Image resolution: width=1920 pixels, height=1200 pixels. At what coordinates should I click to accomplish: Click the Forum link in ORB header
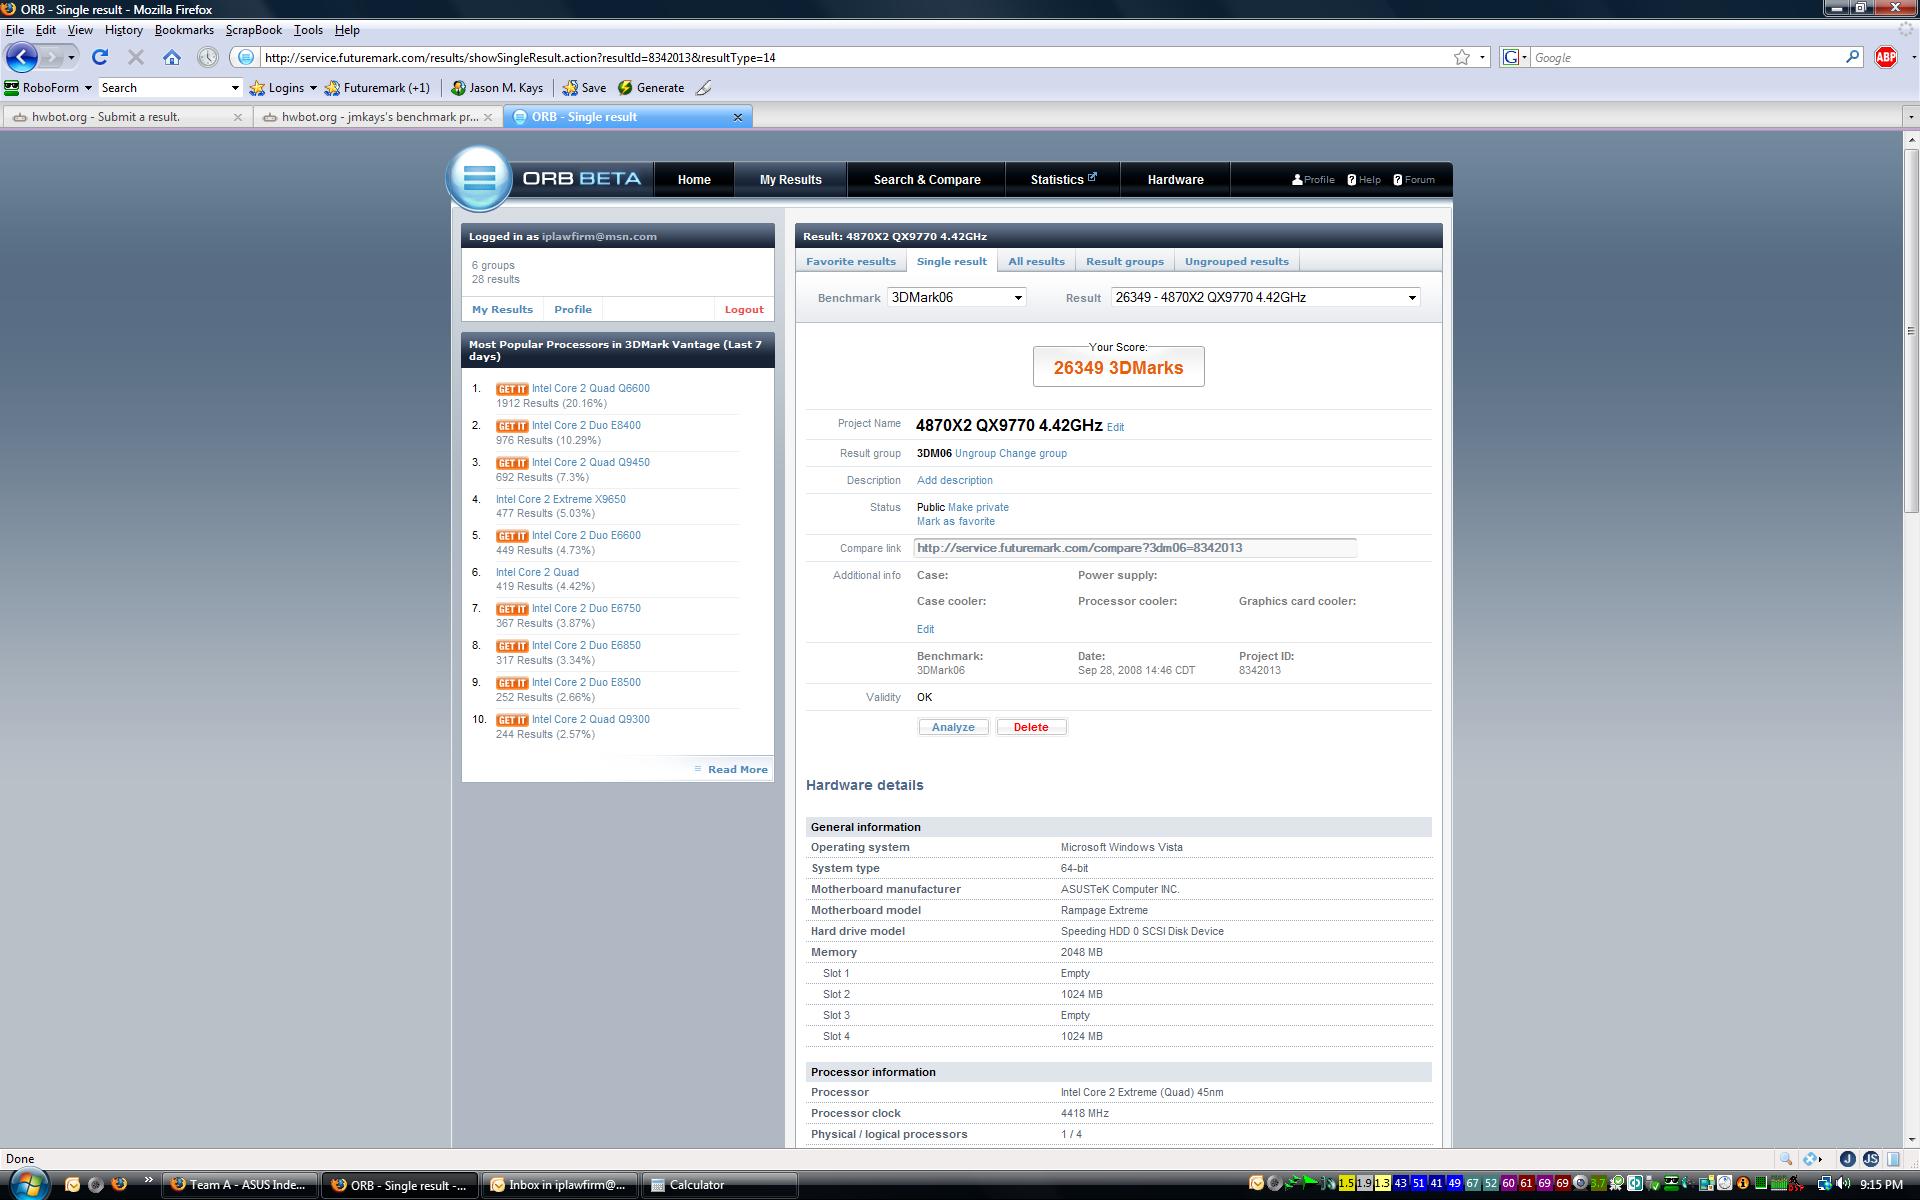pyautogui.click(x=1414, y=180)
